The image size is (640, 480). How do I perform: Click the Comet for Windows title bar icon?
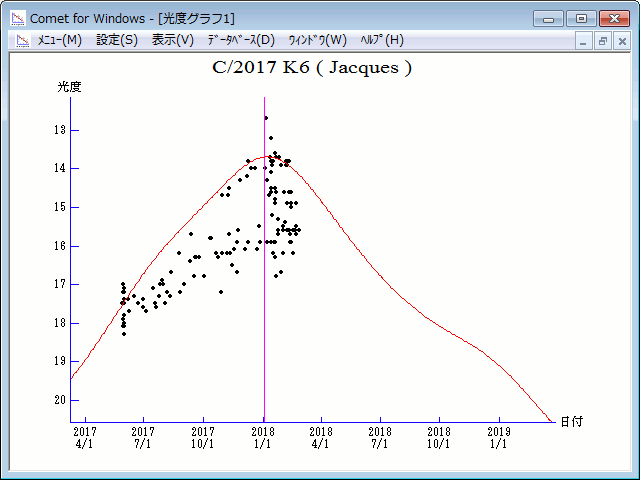pyautogui.click(x=16, y=18)
